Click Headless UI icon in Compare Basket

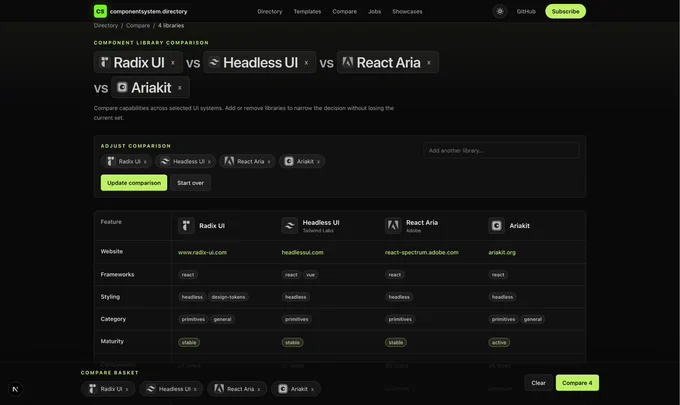click(150, 389)
